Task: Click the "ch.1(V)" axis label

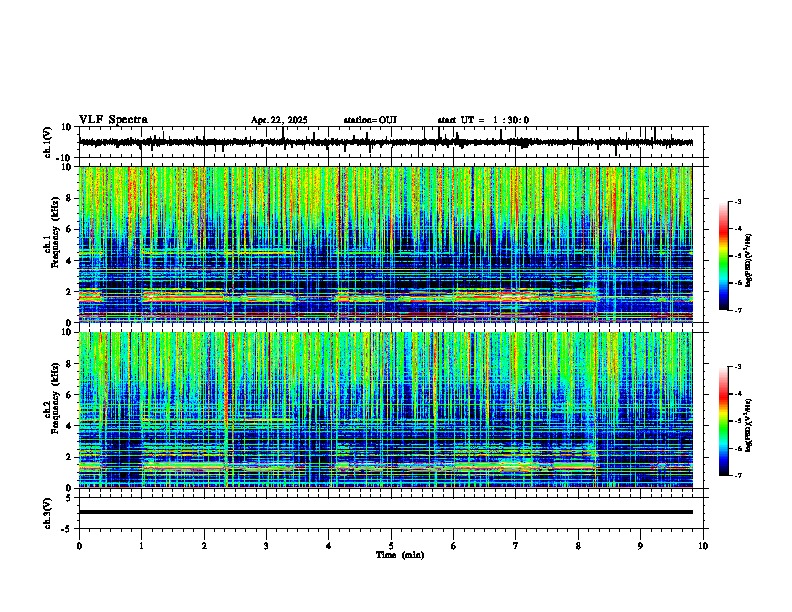Action: coord(48,142)
